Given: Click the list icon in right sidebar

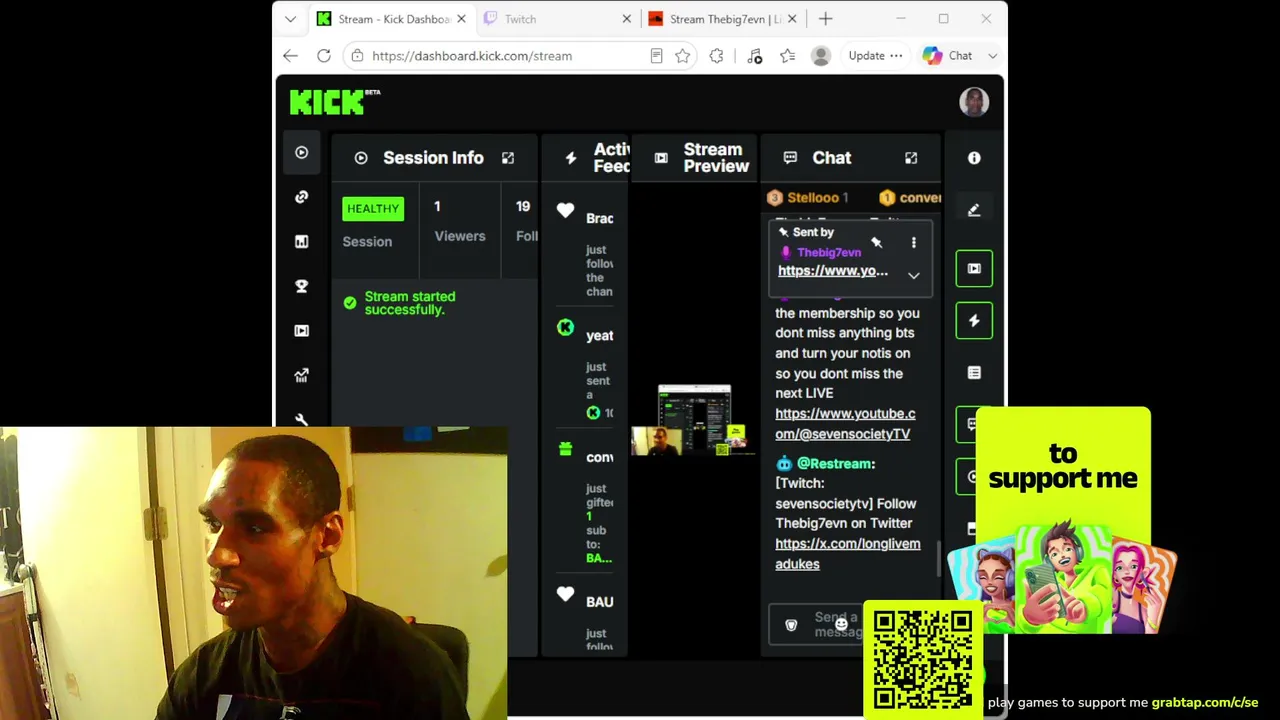Looking at the screenshot, I should [974, 372].
